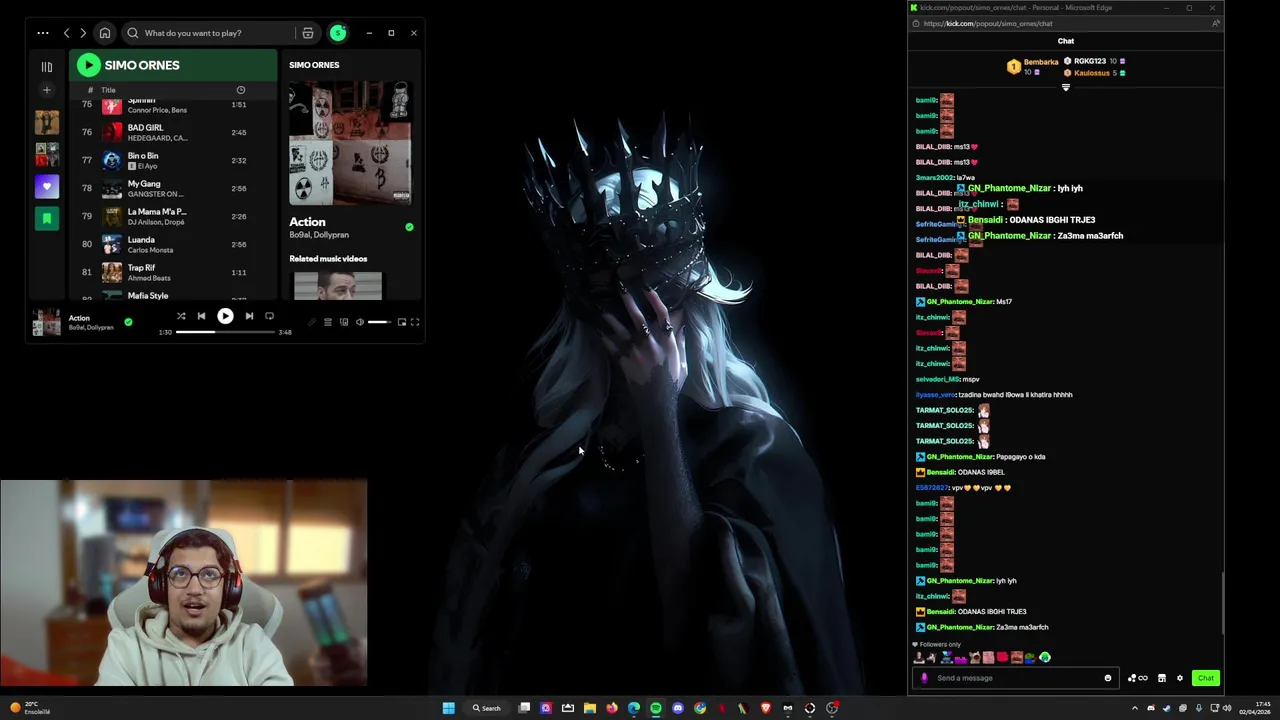
Task: Open Liked Songs in Spotify sidebar
Action: pos(47,186)
